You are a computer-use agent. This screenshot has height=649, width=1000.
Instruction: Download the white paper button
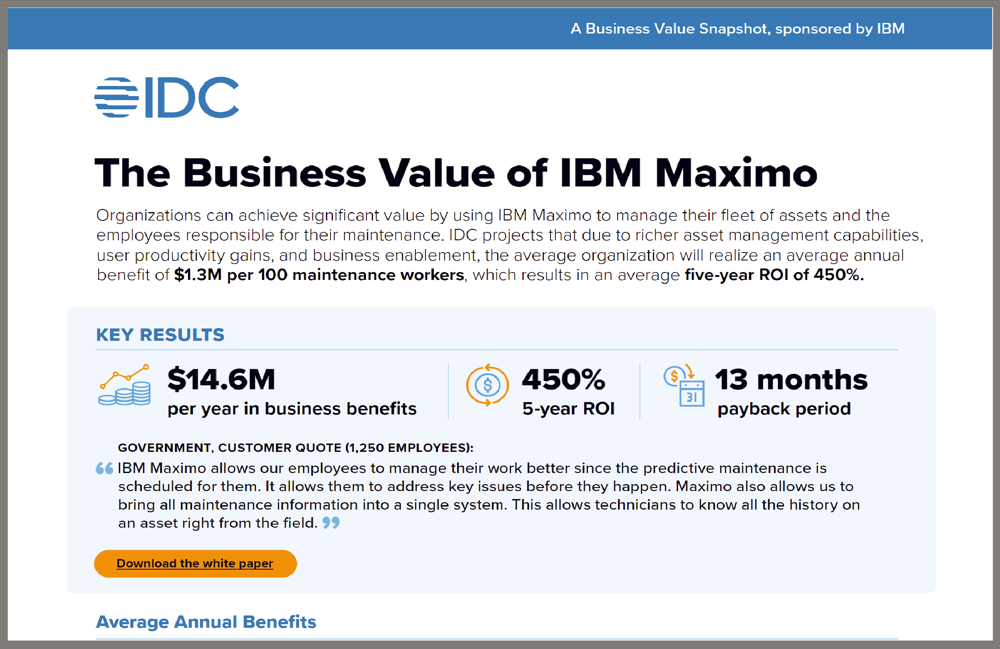195,564
